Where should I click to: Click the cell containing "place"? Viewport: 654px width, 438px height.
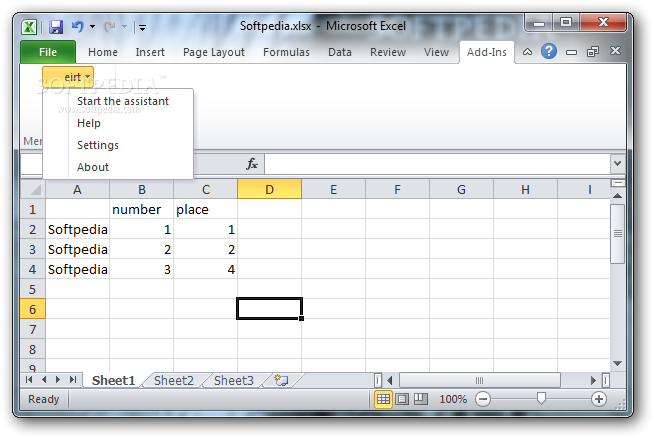coord(206,209)
